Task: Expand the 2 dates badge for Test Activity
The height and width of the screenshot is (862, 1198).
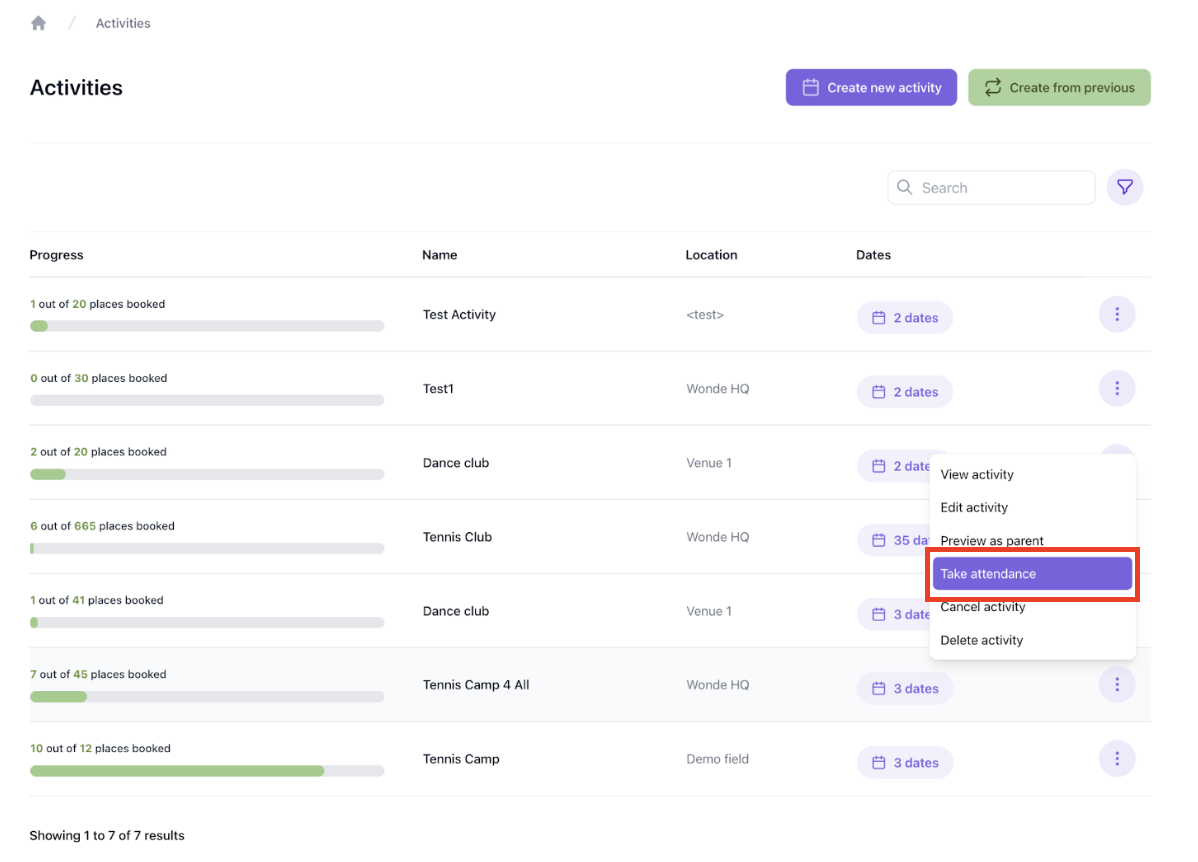Action: (x=905, y=318)
